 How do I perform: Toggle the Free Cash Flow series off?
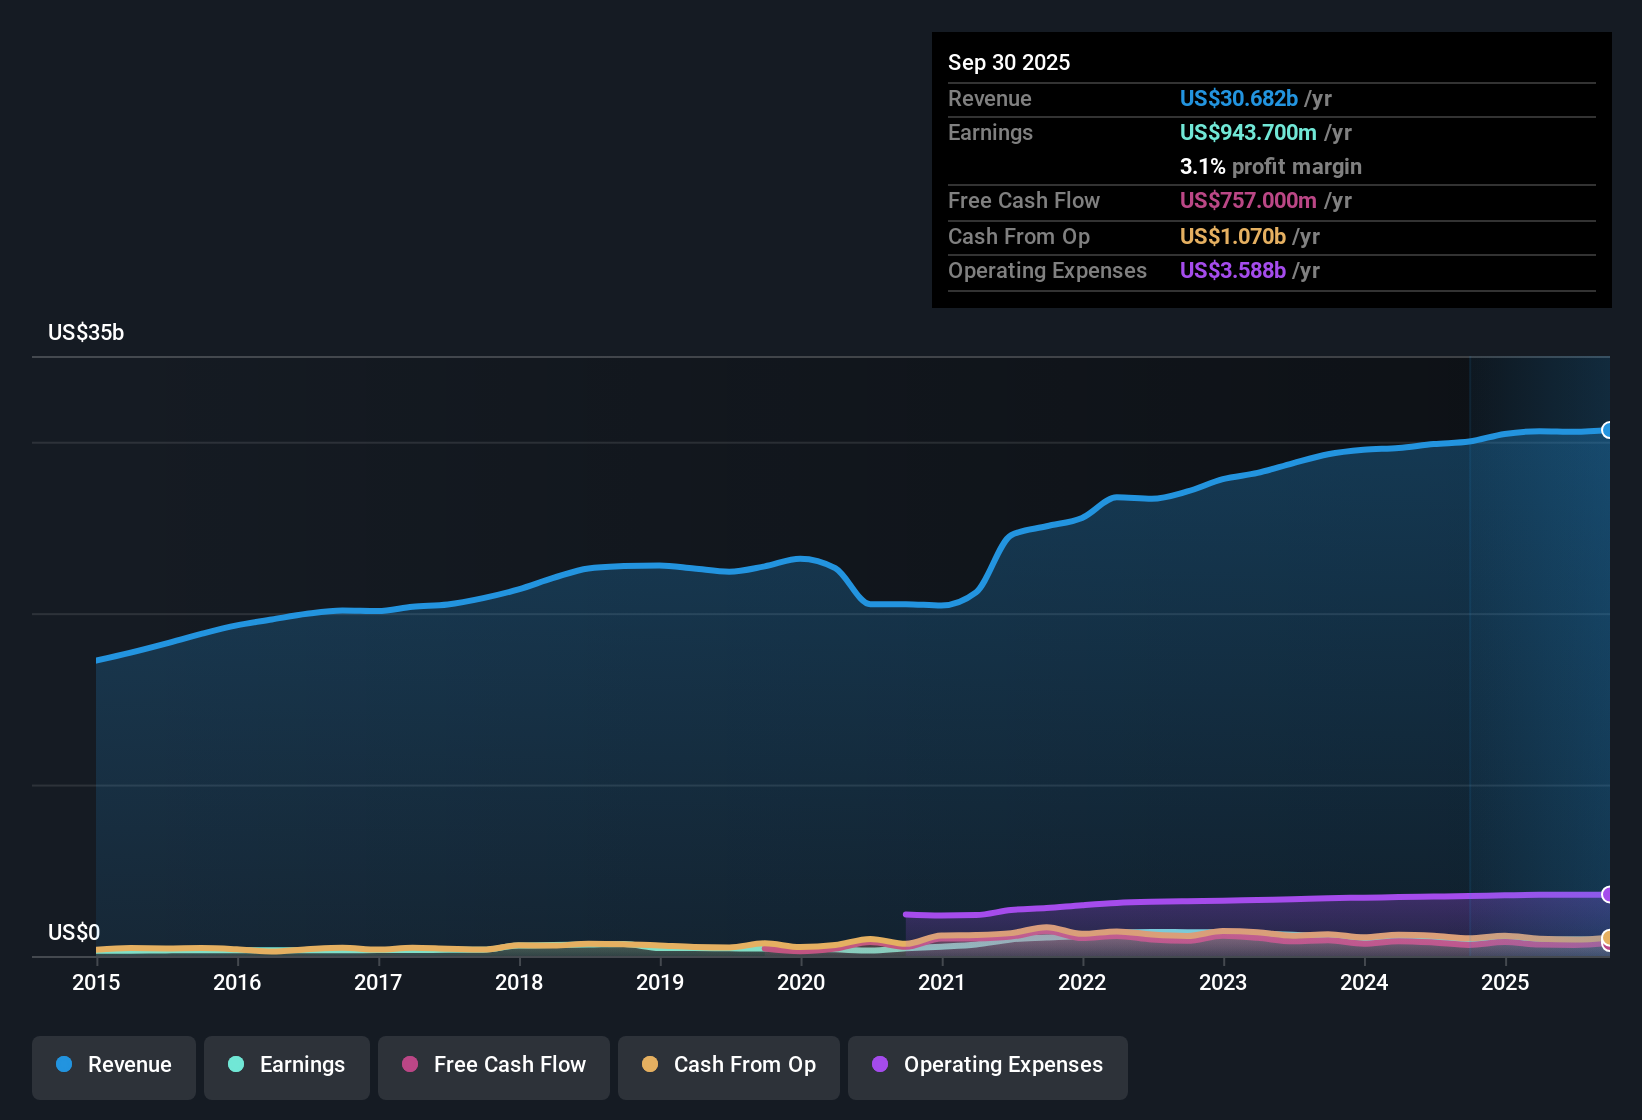(x=493, y=1065)
